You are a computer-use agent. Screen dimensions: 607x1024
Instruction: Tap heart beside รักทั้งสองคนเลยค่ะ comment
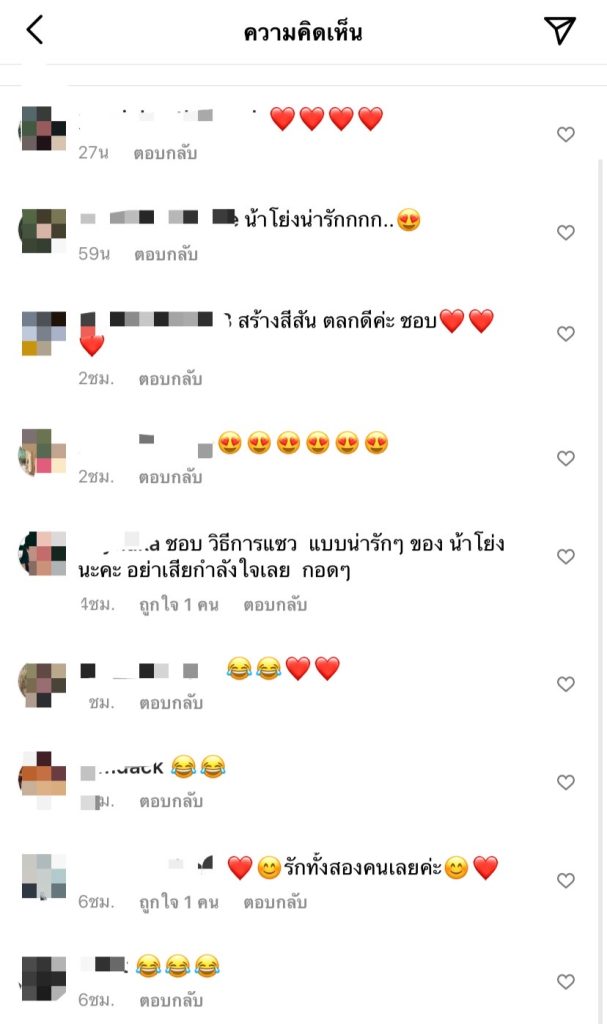pos(566,880)
